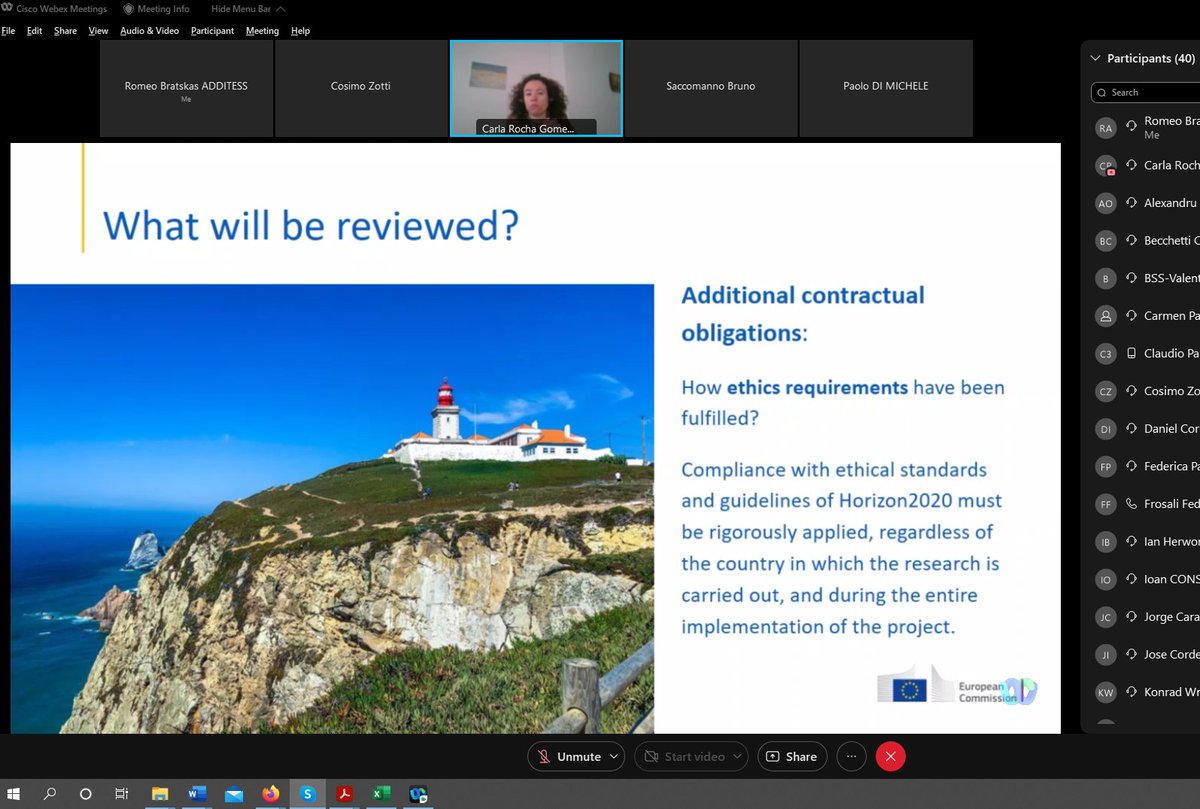Open video options arrow beside Start video

pyautogui.click(x=738, y=757)
